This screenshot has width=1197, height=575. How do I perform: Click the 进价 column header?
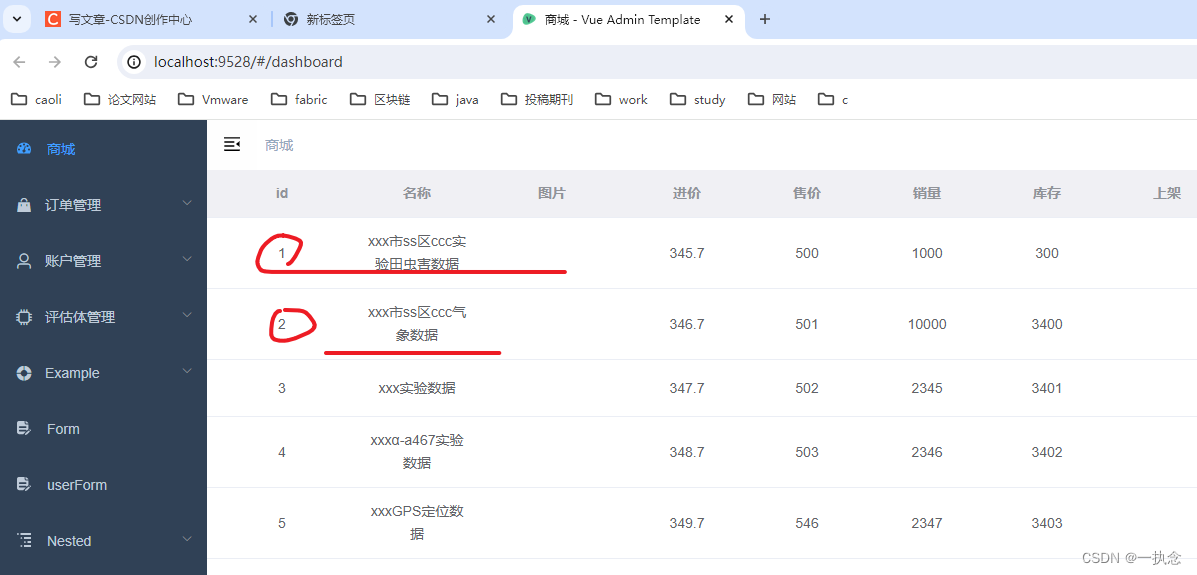[686, 194]
